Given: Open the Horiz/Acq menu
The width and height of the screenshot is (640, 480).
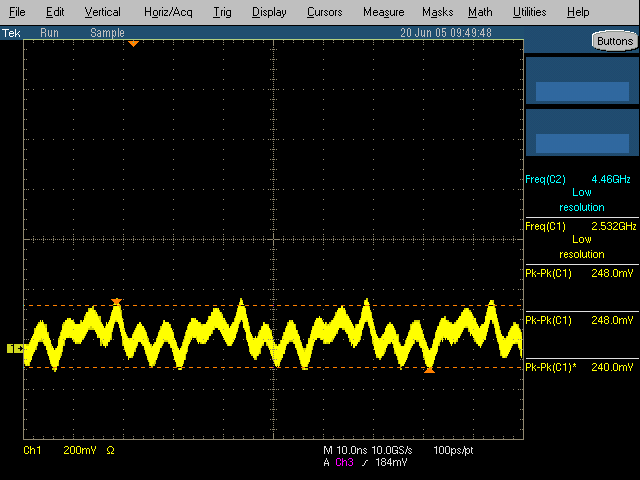Looking at the screenshot, I should (168, 12).
